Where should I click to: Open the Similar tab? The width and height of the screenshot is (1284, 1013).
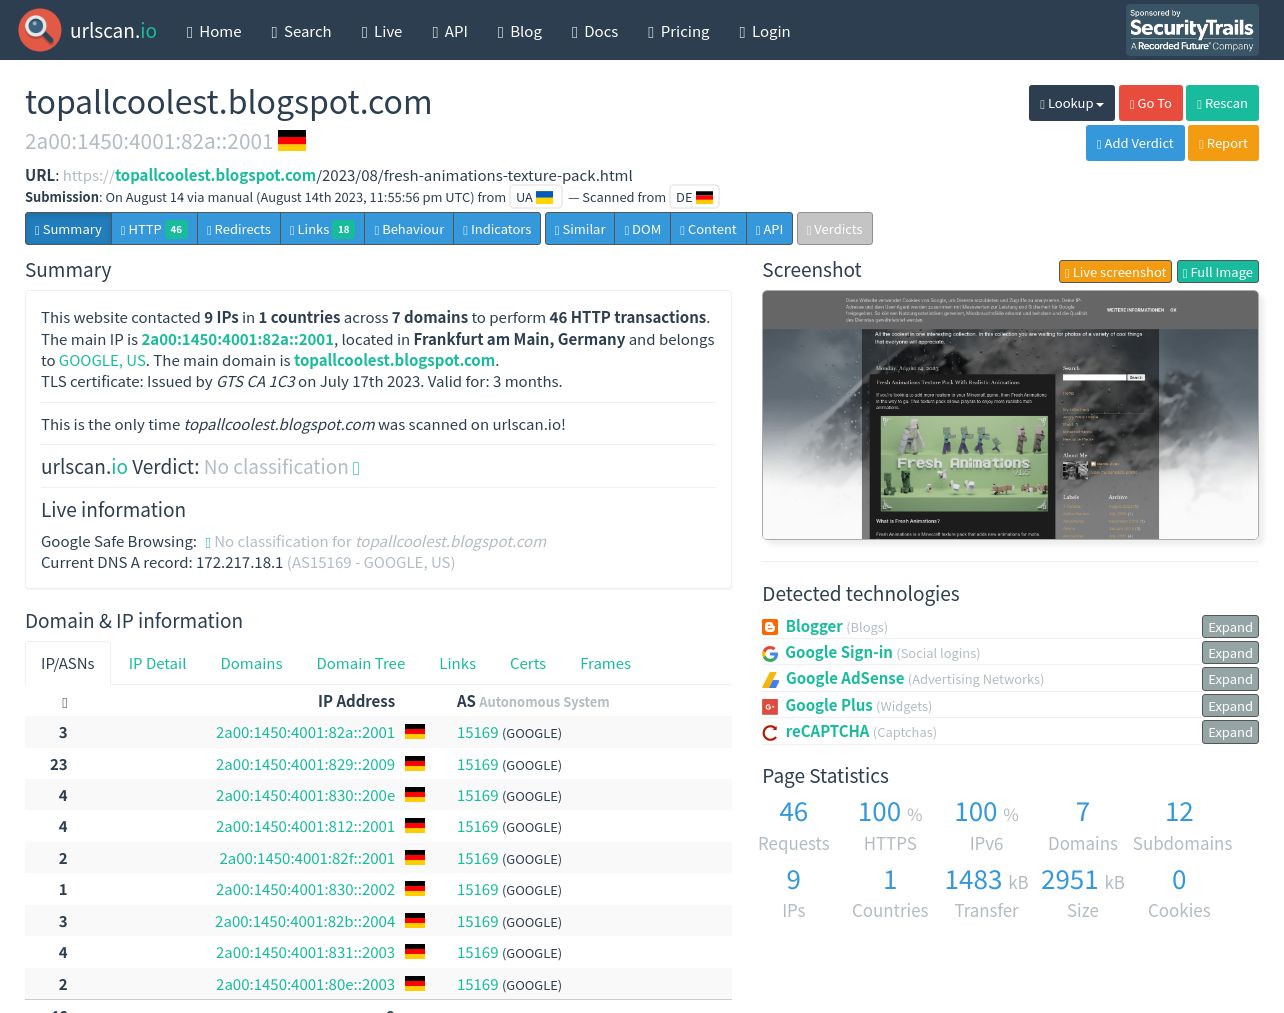click(580, 229)
